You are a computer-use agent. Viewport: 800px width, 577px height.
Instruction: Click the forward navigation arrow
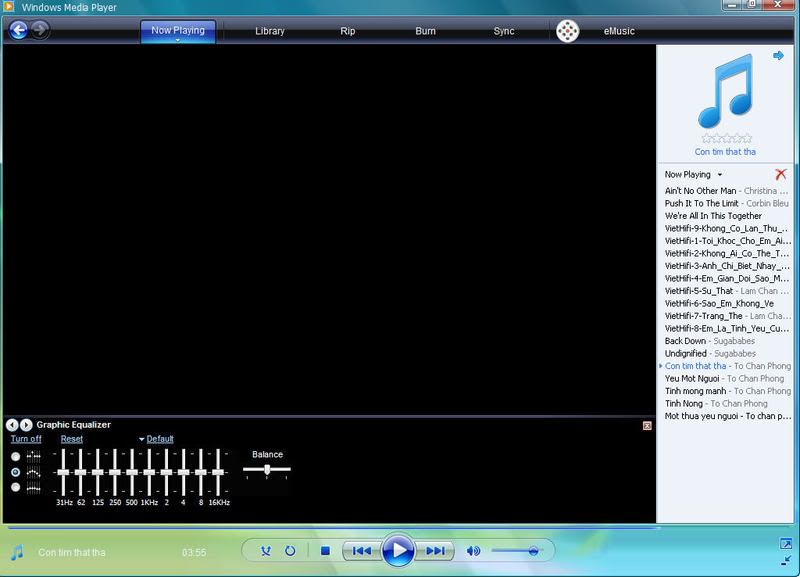pyautogui.click(x=40, y=30)
